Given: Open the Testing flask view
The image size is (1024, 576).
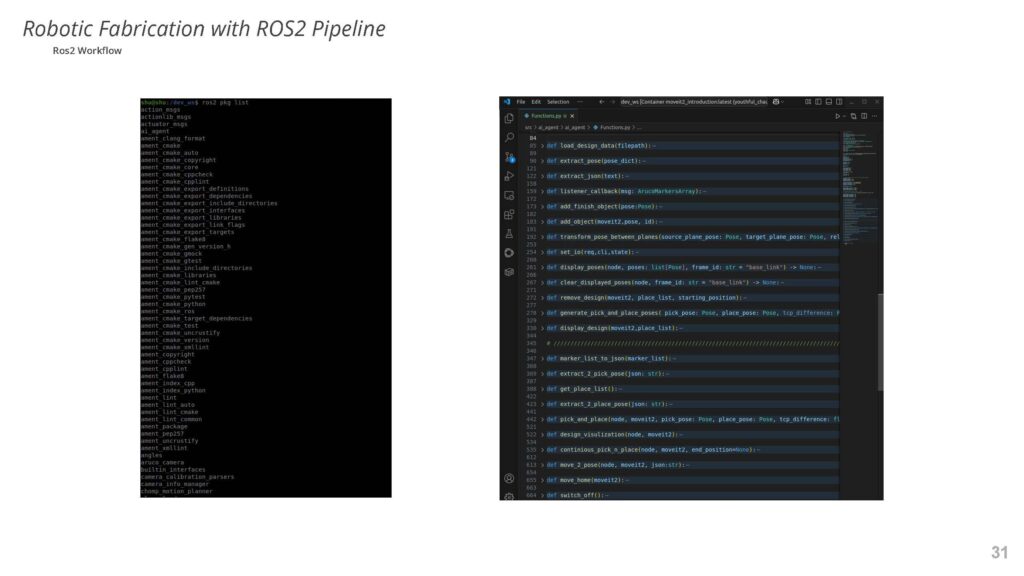Looking at the screenshot, I should click(509, 234).
